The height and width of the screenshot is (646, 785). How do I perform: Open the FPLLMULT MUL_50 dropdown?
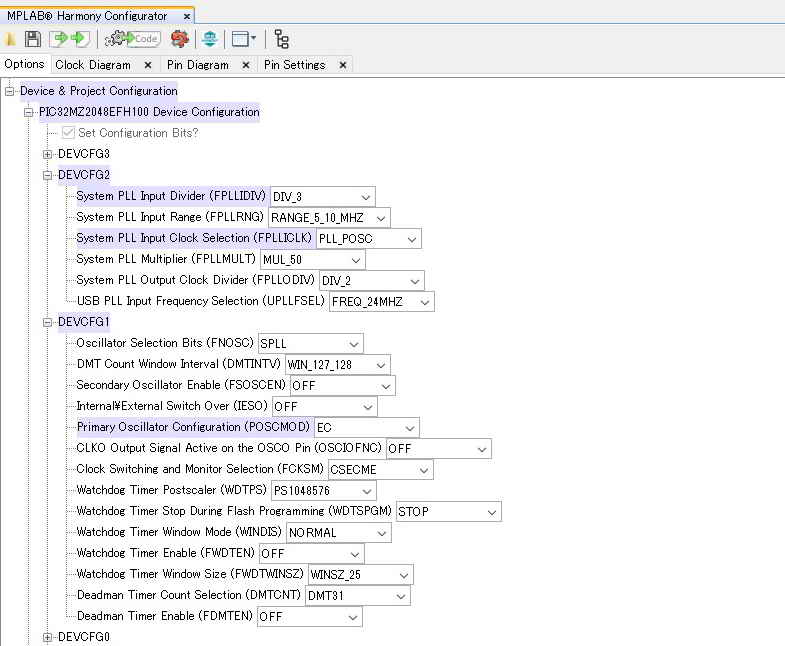(x=313, y=260)
